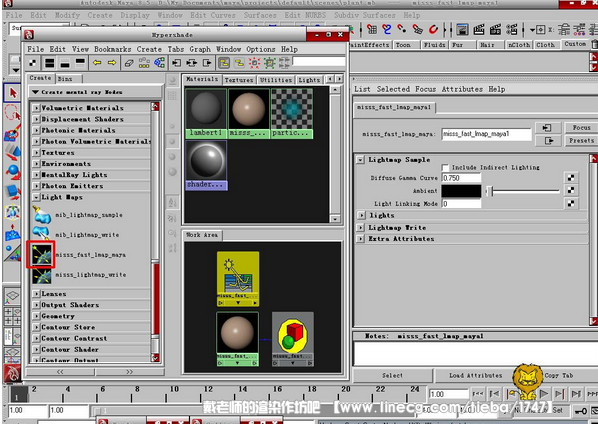Select the misss_lightmap_write node icon
The width and height of the screenshot is (598, 424).
click(x=42, y=275)
